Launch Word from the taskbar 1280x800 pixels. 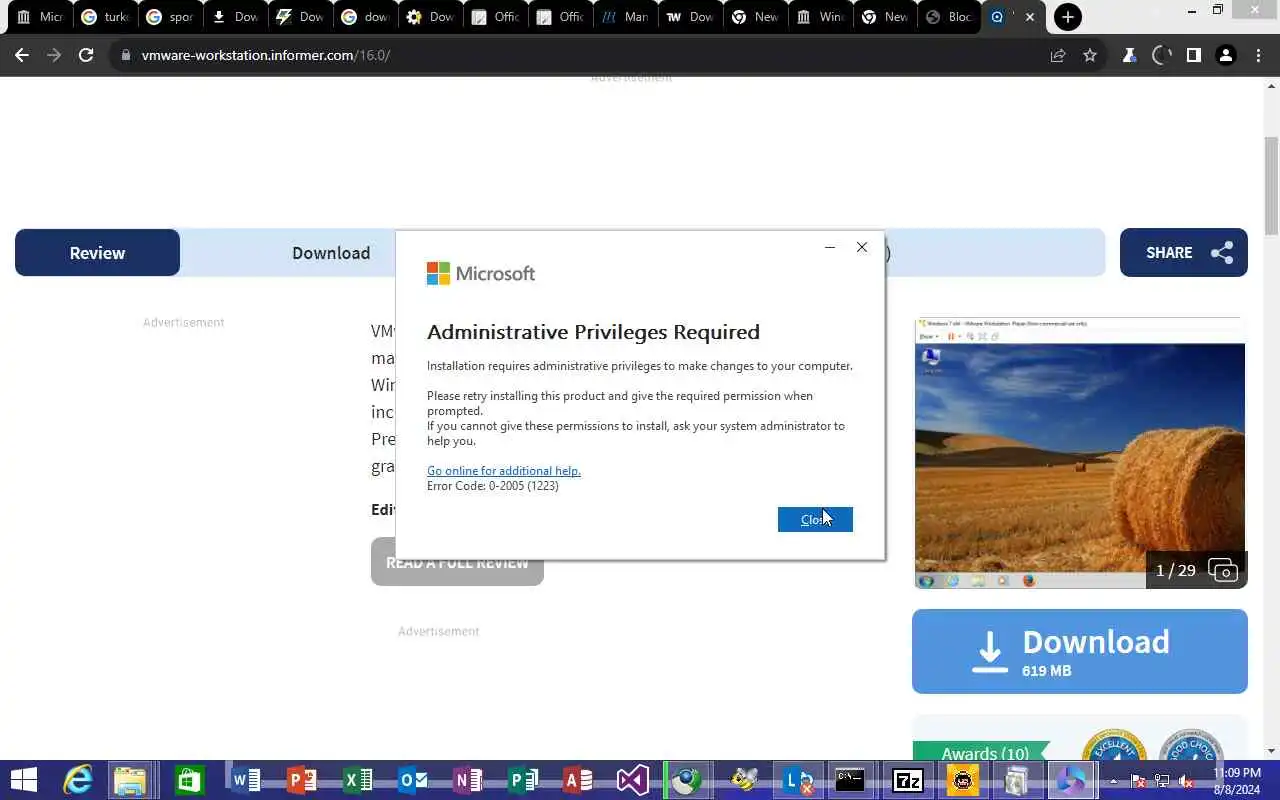(x=245, y=780)
